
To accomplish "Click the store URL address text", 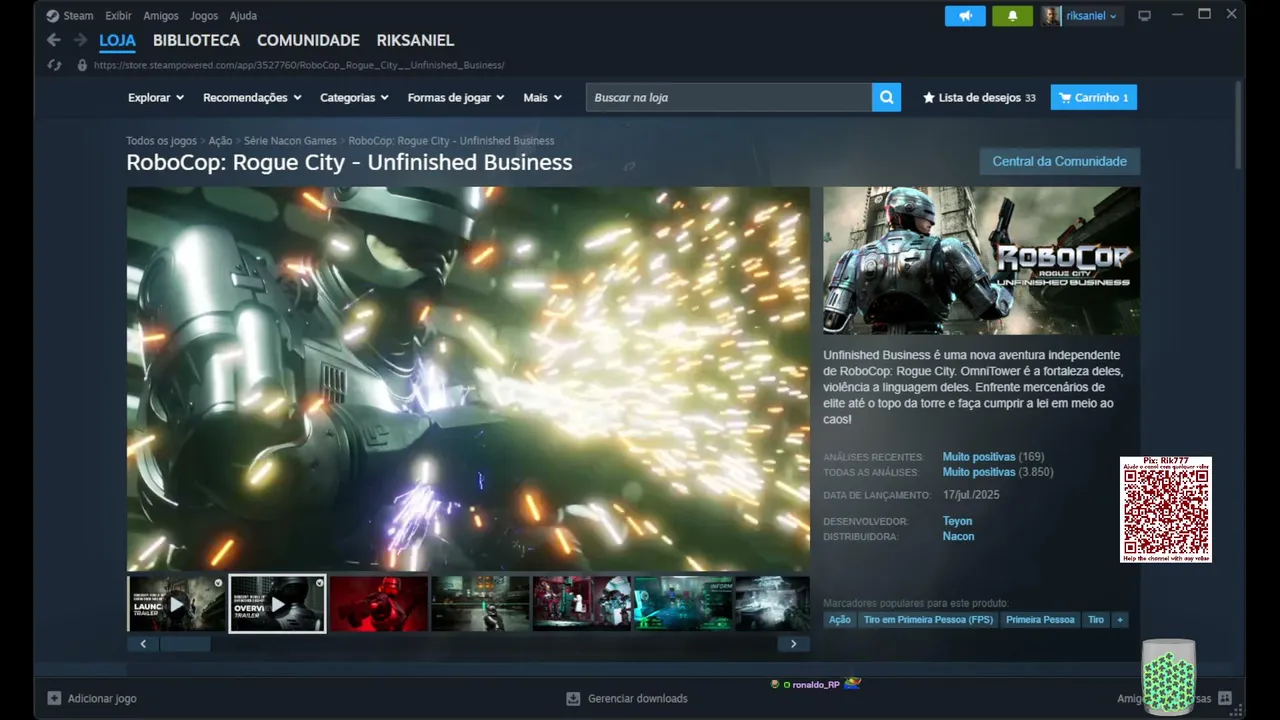I will coord(299,65).
